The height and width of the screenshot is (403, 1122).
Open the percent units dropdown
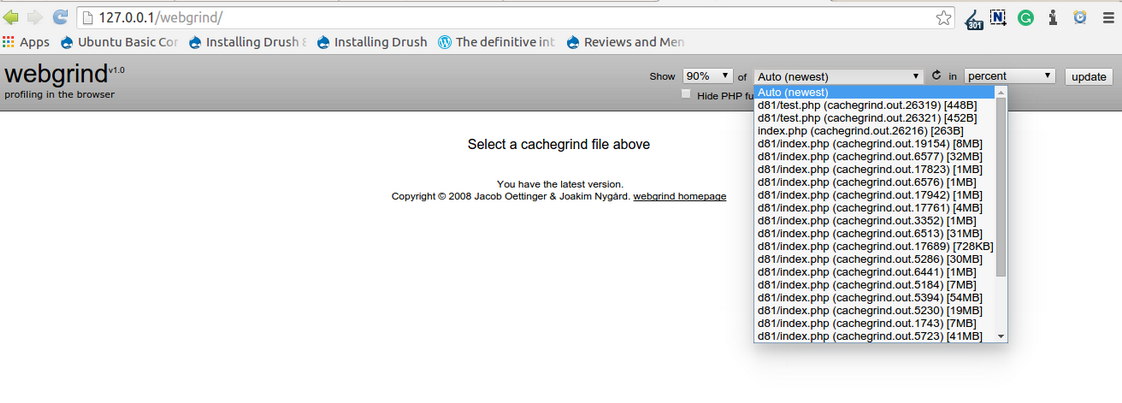click(1009, 76)
